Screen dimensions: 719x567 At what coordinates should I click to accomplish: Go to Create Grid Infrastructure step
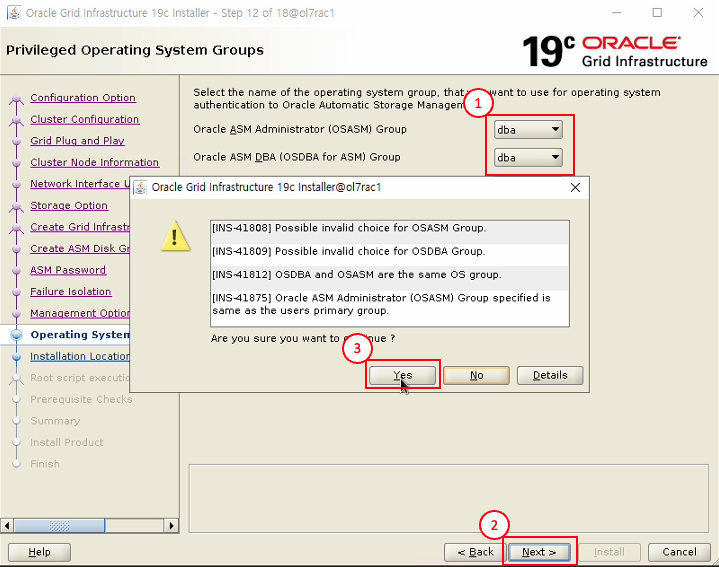(80, 227)
